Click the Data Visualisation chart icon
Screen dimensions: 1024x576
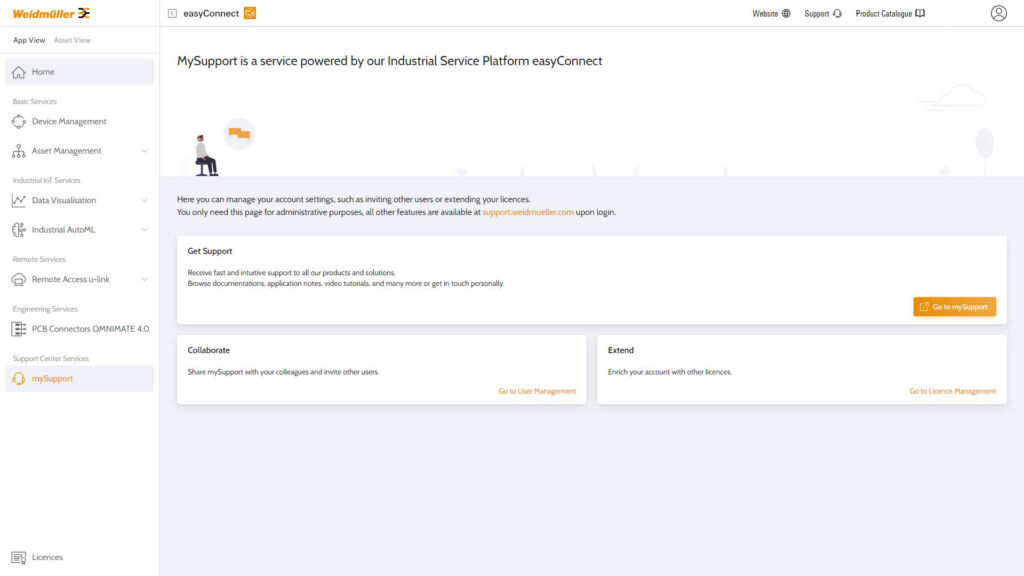click(x=18, y=200)
